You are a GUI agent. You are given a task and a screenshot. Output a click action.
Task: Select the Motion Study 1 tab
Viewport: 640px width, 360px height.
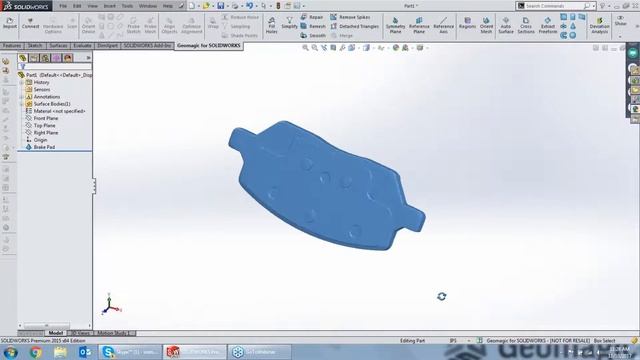(x=113, y=333)
